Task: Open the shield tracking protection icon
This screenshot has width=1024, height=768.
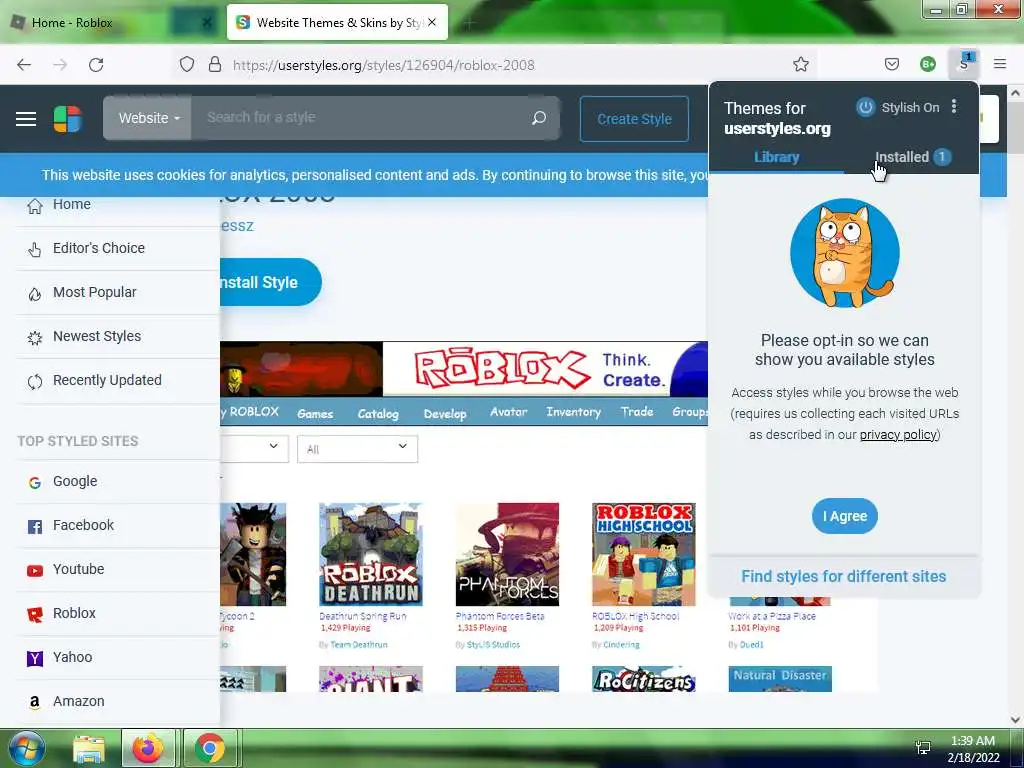Action: (x=187, y=65)
